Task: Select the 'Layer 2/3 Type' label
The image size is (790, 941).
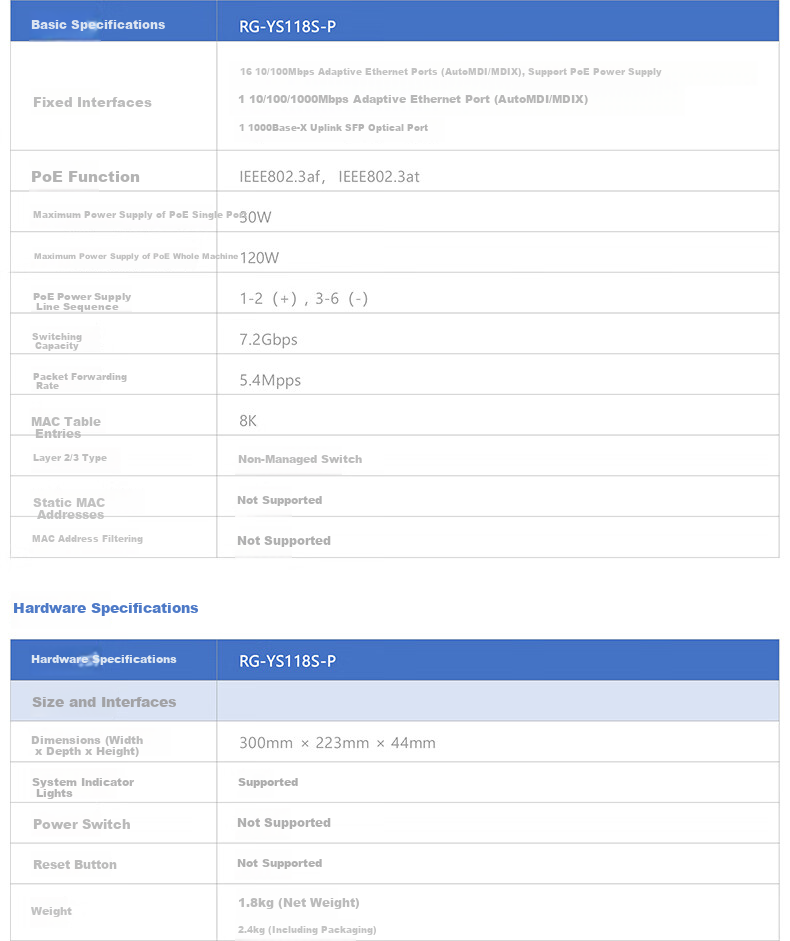Action: [x=70, y=458]
